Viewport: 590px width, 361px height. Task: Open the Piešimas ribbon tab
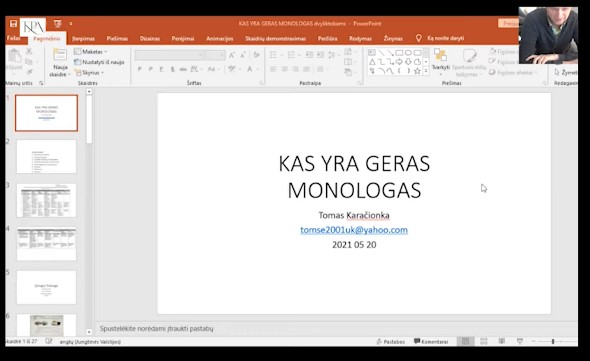point(117,38)
